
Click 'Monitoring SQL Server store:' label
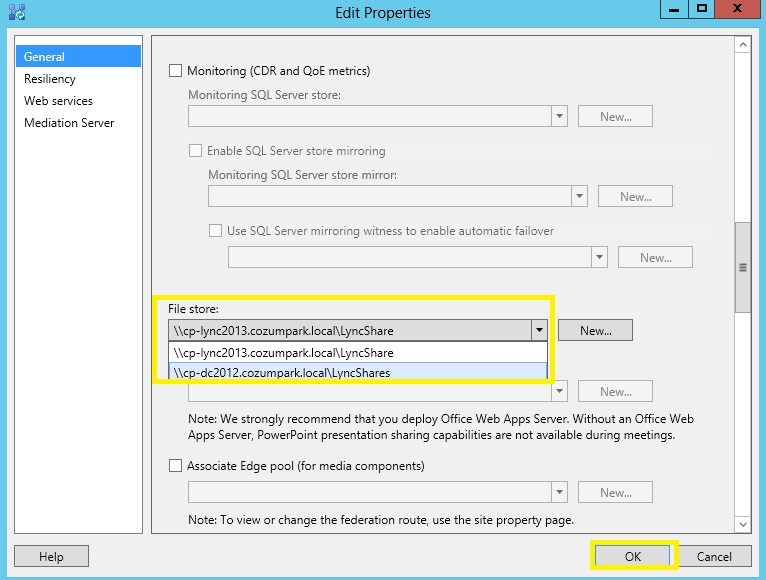(264, 95)
